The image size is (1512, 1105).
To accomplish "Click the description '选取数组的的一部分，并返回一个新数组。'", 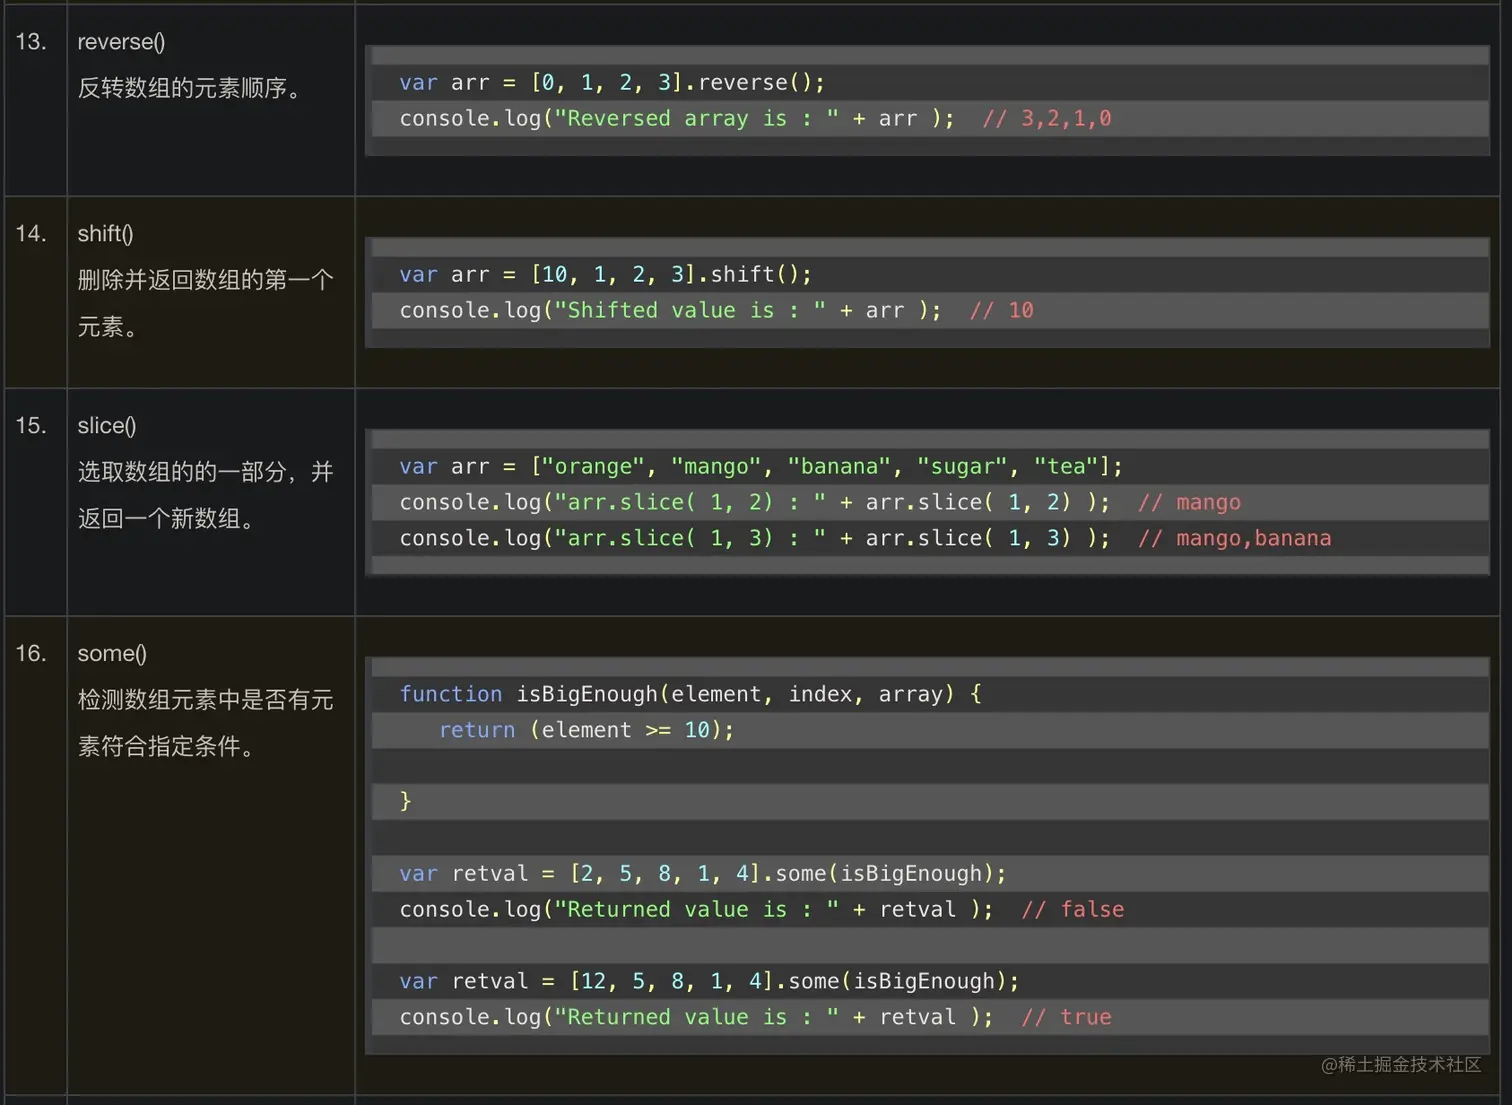I will [x=205, y=495].
